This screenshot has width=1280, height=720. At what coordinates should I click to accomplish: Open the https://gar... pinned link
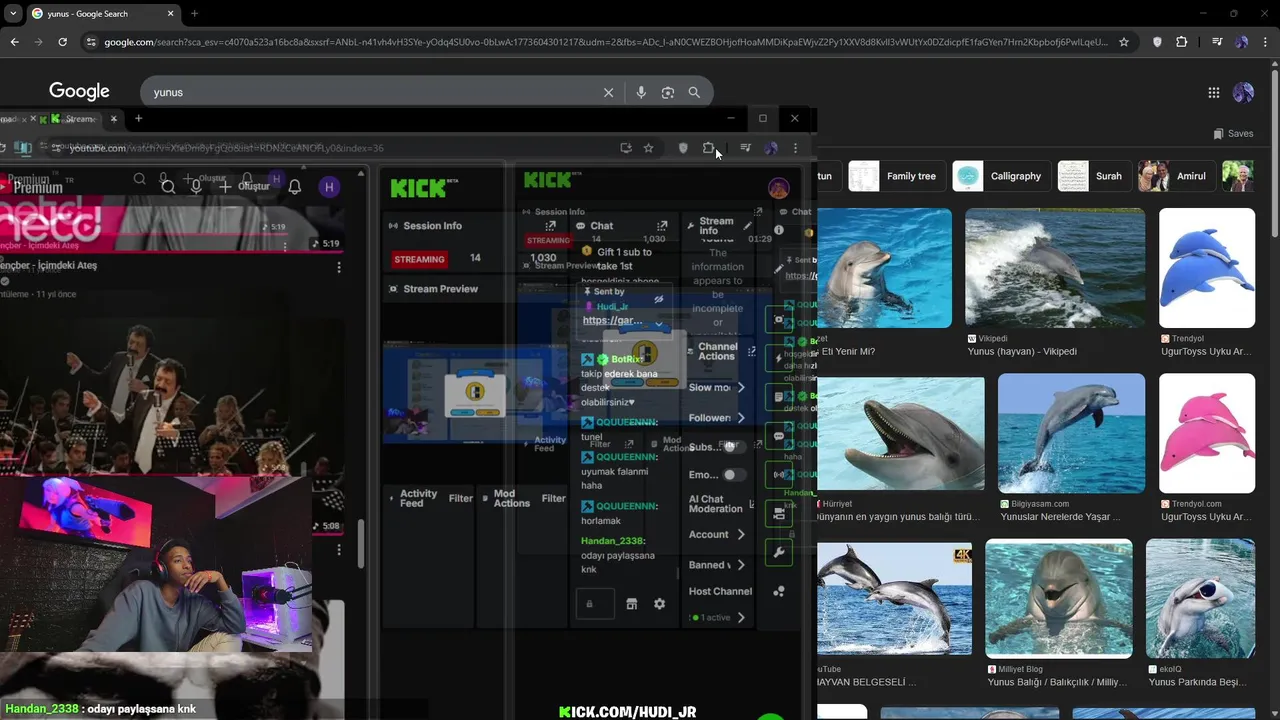[x=612, y=321]
